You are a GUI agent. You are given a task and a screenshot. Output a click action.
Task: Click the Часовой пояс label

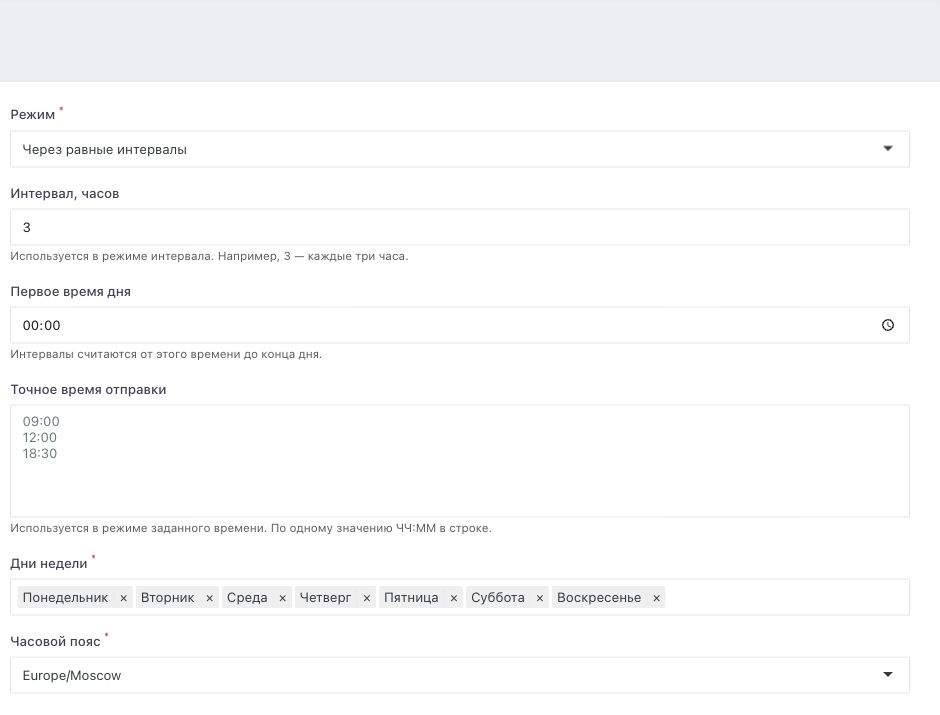[x=55, y=641]
